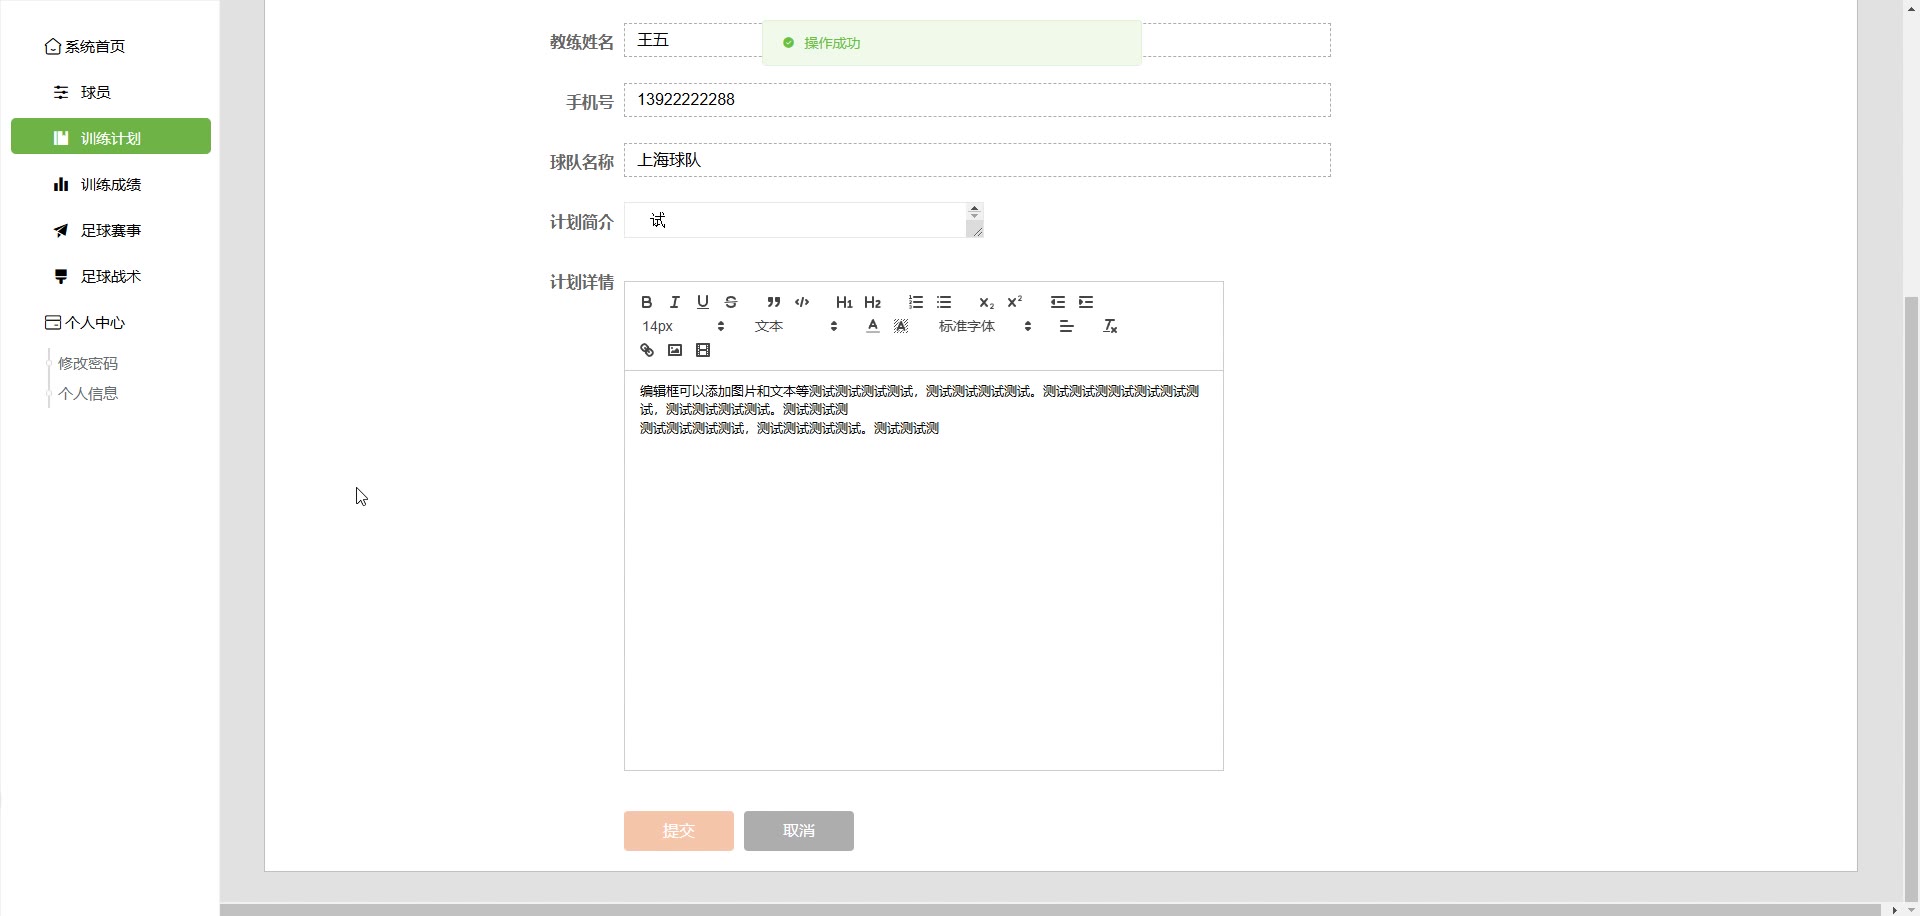Go to 系统首页 in the sidebar
Screen dimensions: 1920x916
click(x=85, y=47)
